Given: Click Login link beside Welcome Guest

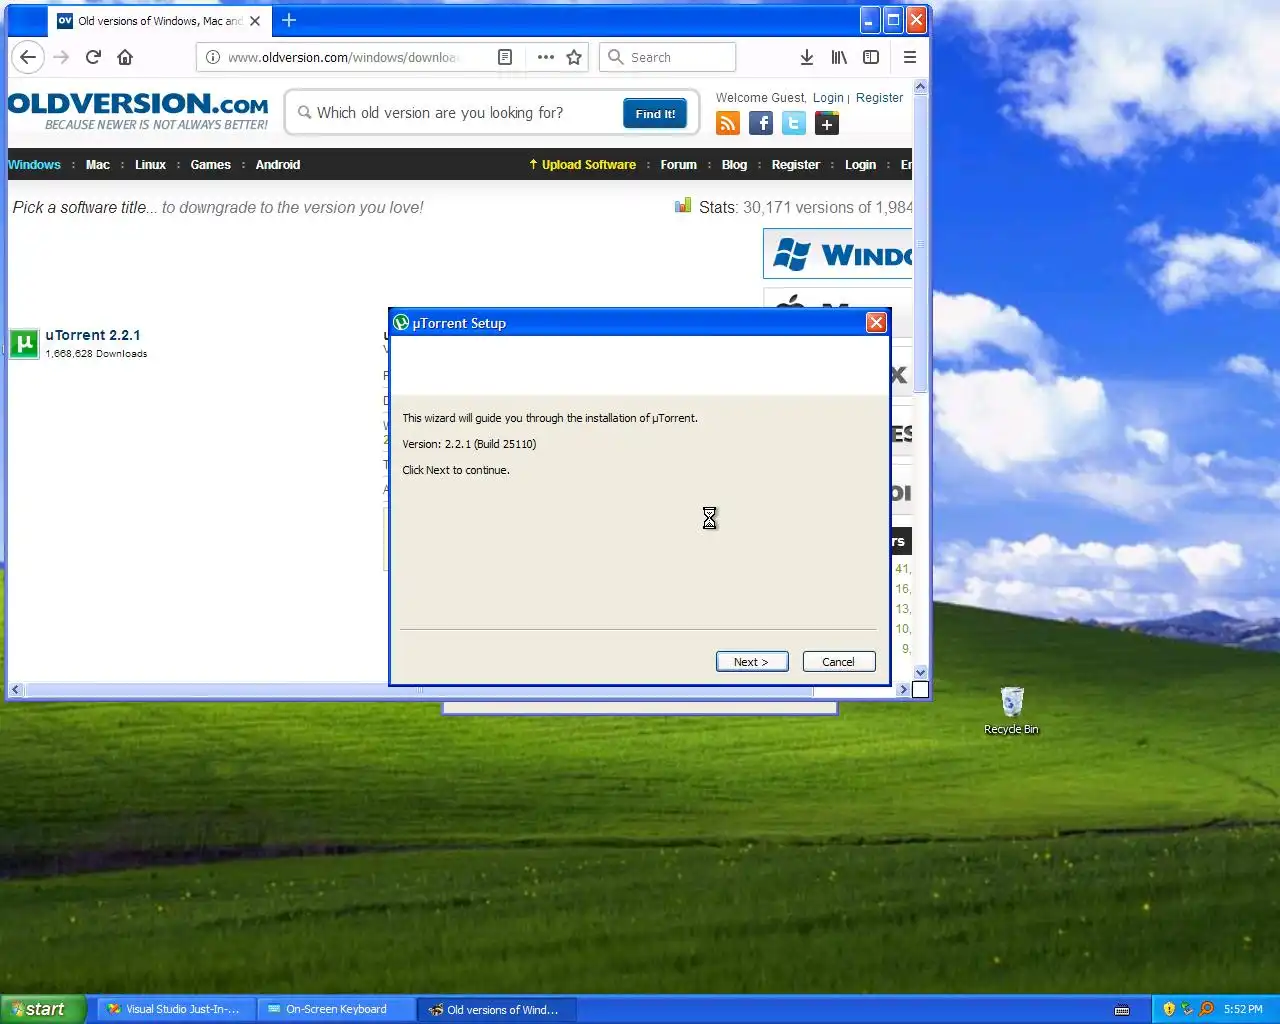Looking at the screenshot, I should pos(828,98).
